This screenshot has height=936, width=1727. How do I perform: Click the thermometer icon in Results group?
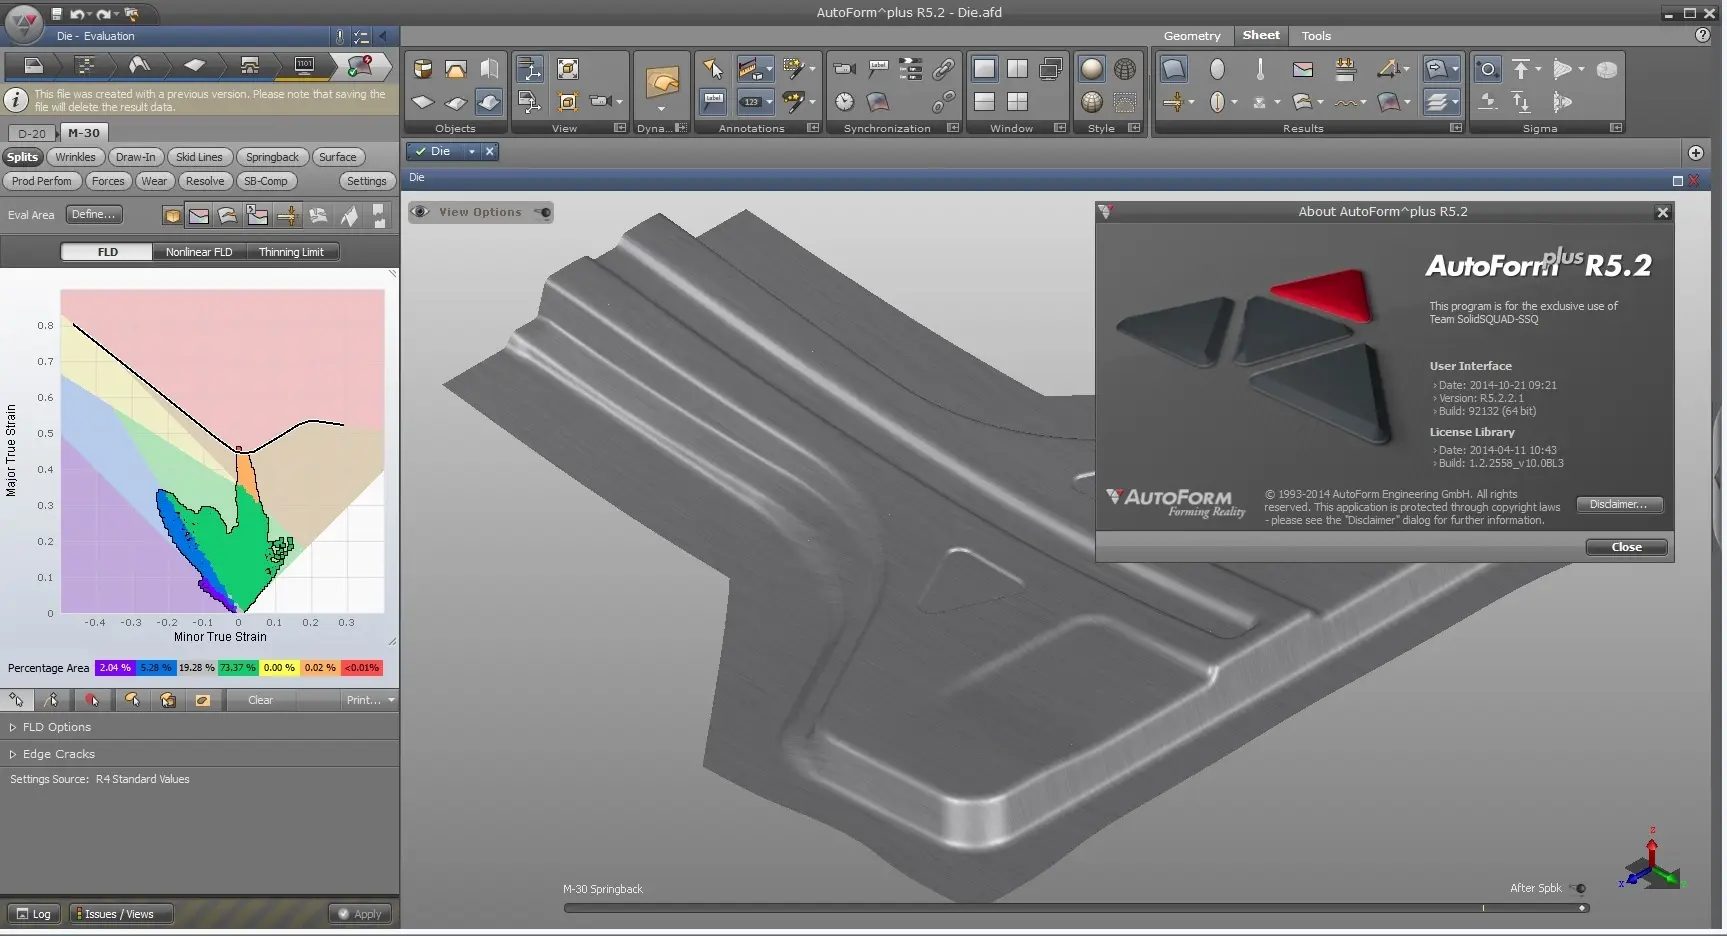[x=1260, y=69]
